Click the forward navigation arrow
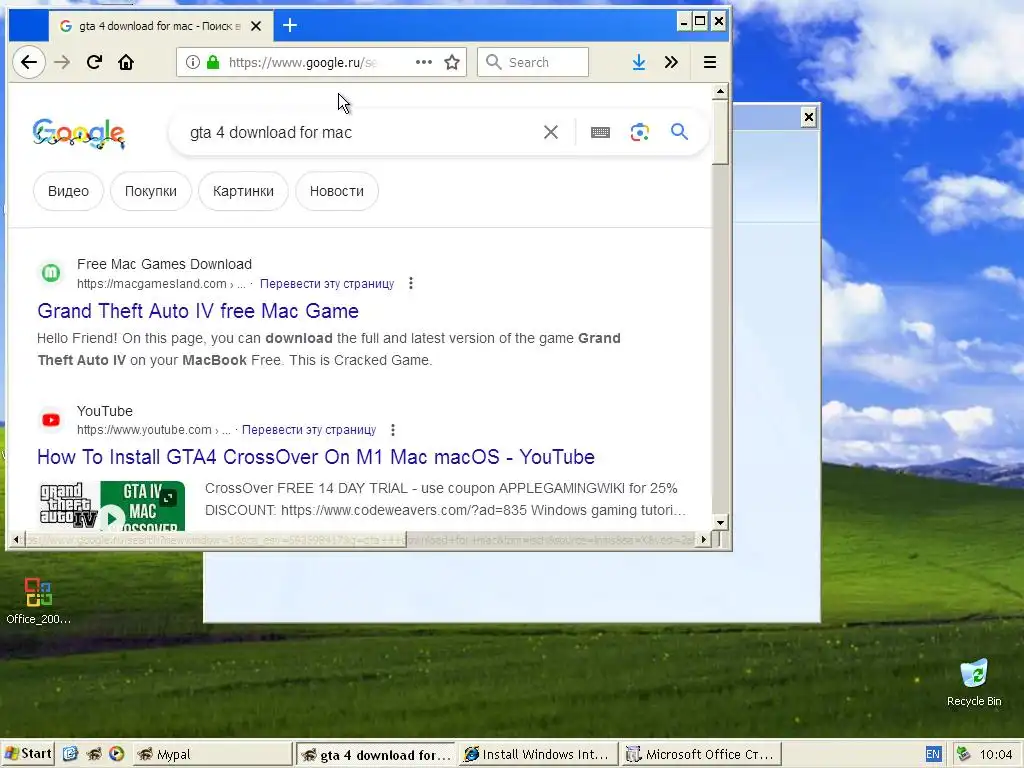This screenshot has height=768, width=1024. tap(62, 62)
